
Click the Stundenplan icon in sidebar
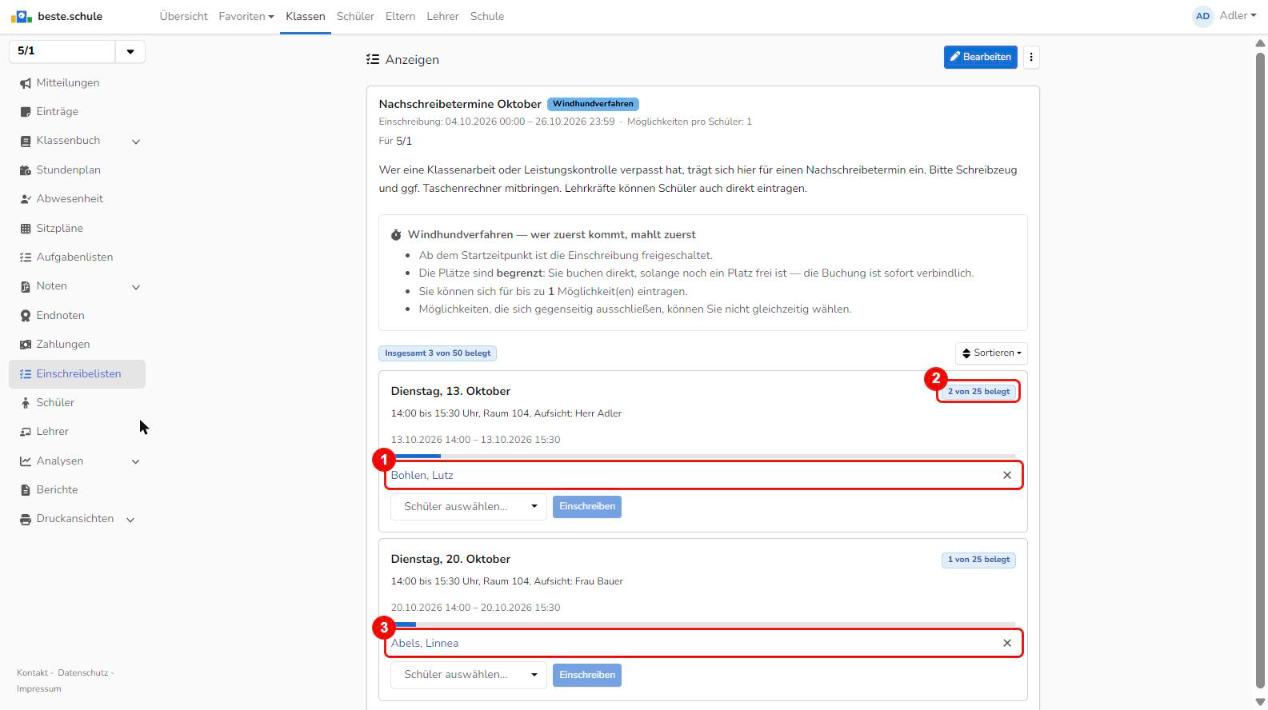tap(24, 170)
